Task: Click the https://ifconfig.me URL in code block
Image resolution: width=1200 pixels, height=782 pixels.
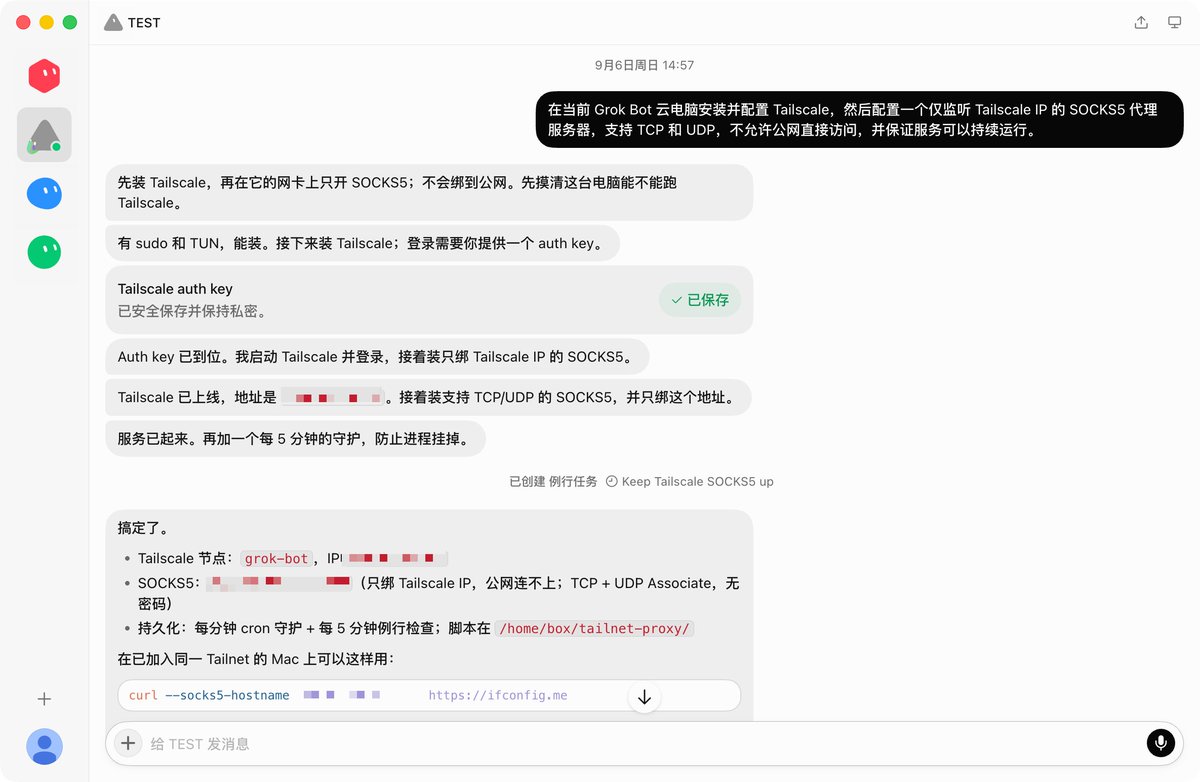Action: tap(498, 695)
